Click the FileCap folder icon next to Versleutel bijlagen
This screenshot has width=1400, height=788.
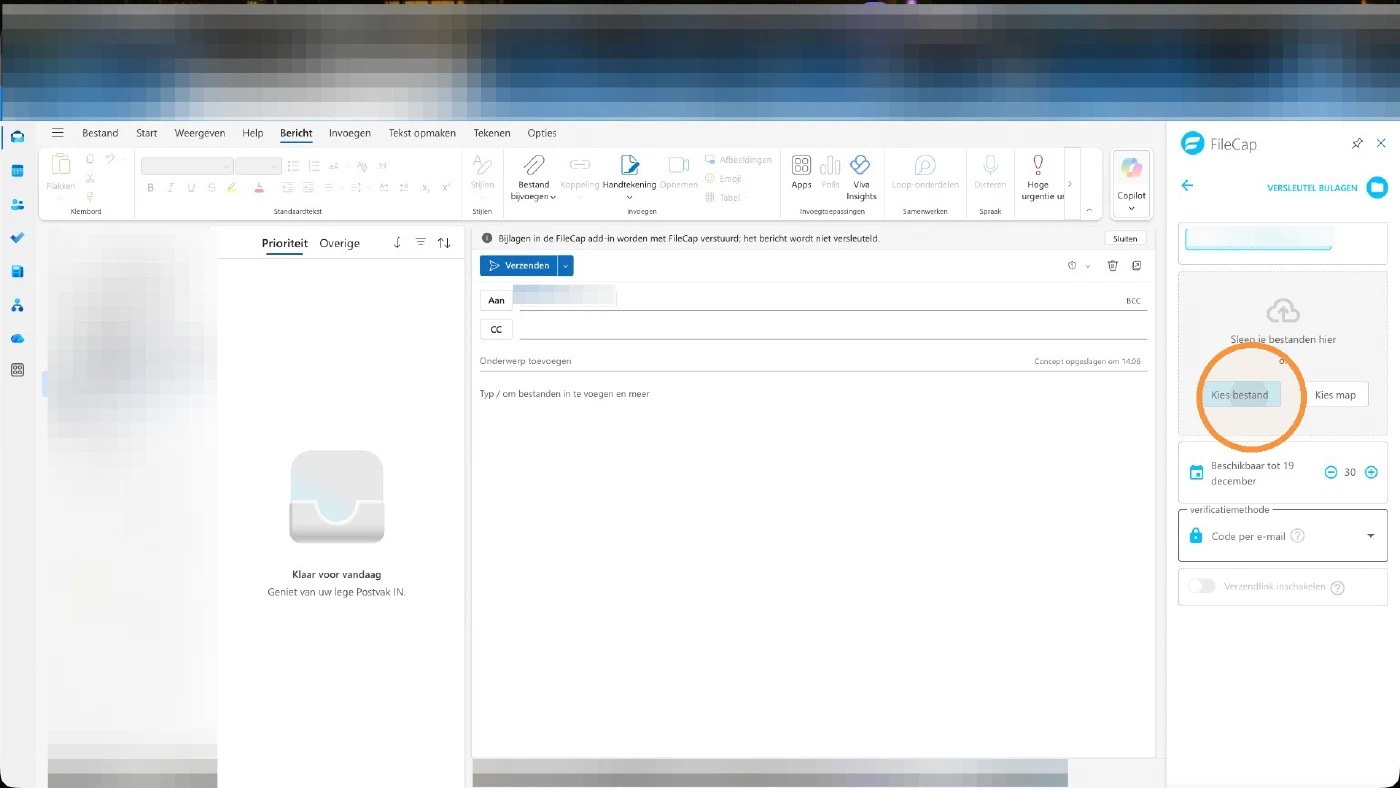coord(1377,187)
